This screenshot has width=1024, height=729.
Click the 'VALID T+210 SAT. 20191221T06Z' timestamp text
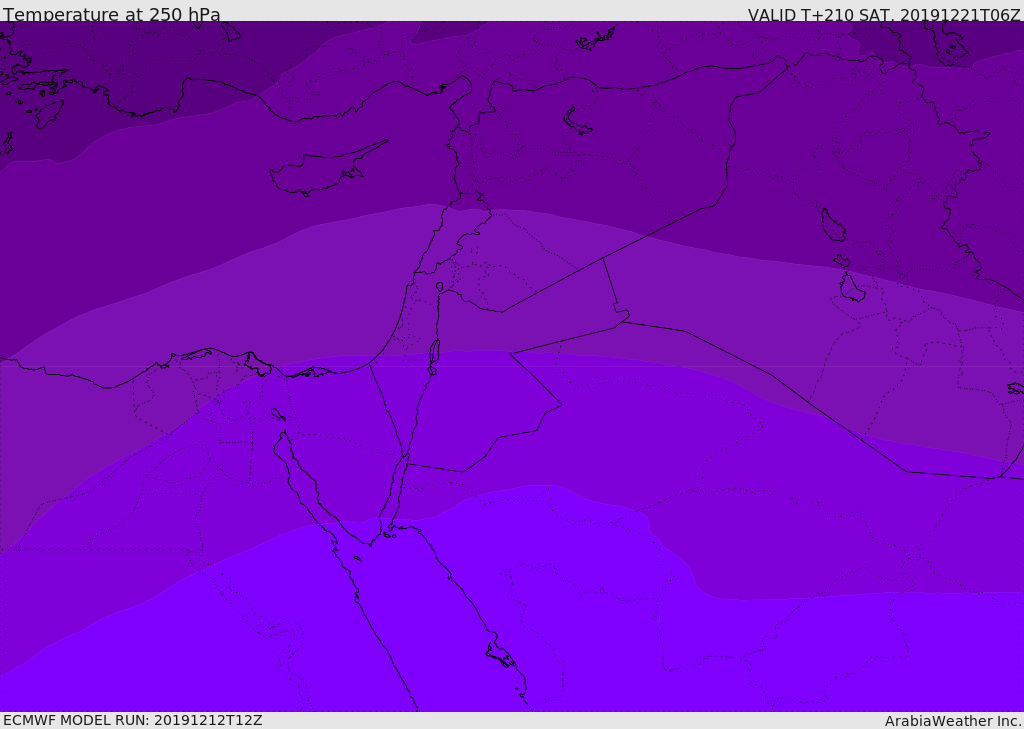pos(884,15)
